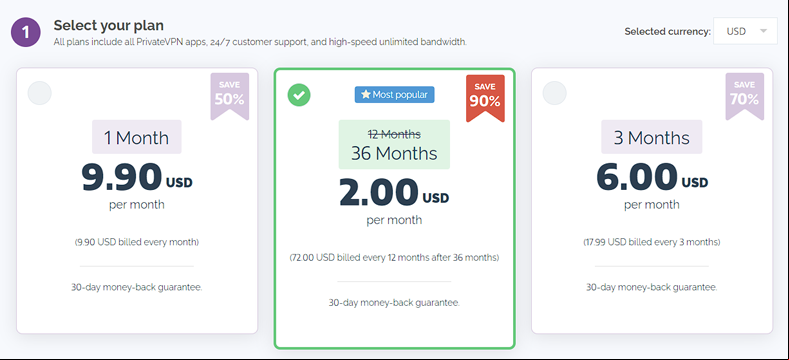Click the purple step 1 circle icon
The image size is (789, 360).
[26, 32]
